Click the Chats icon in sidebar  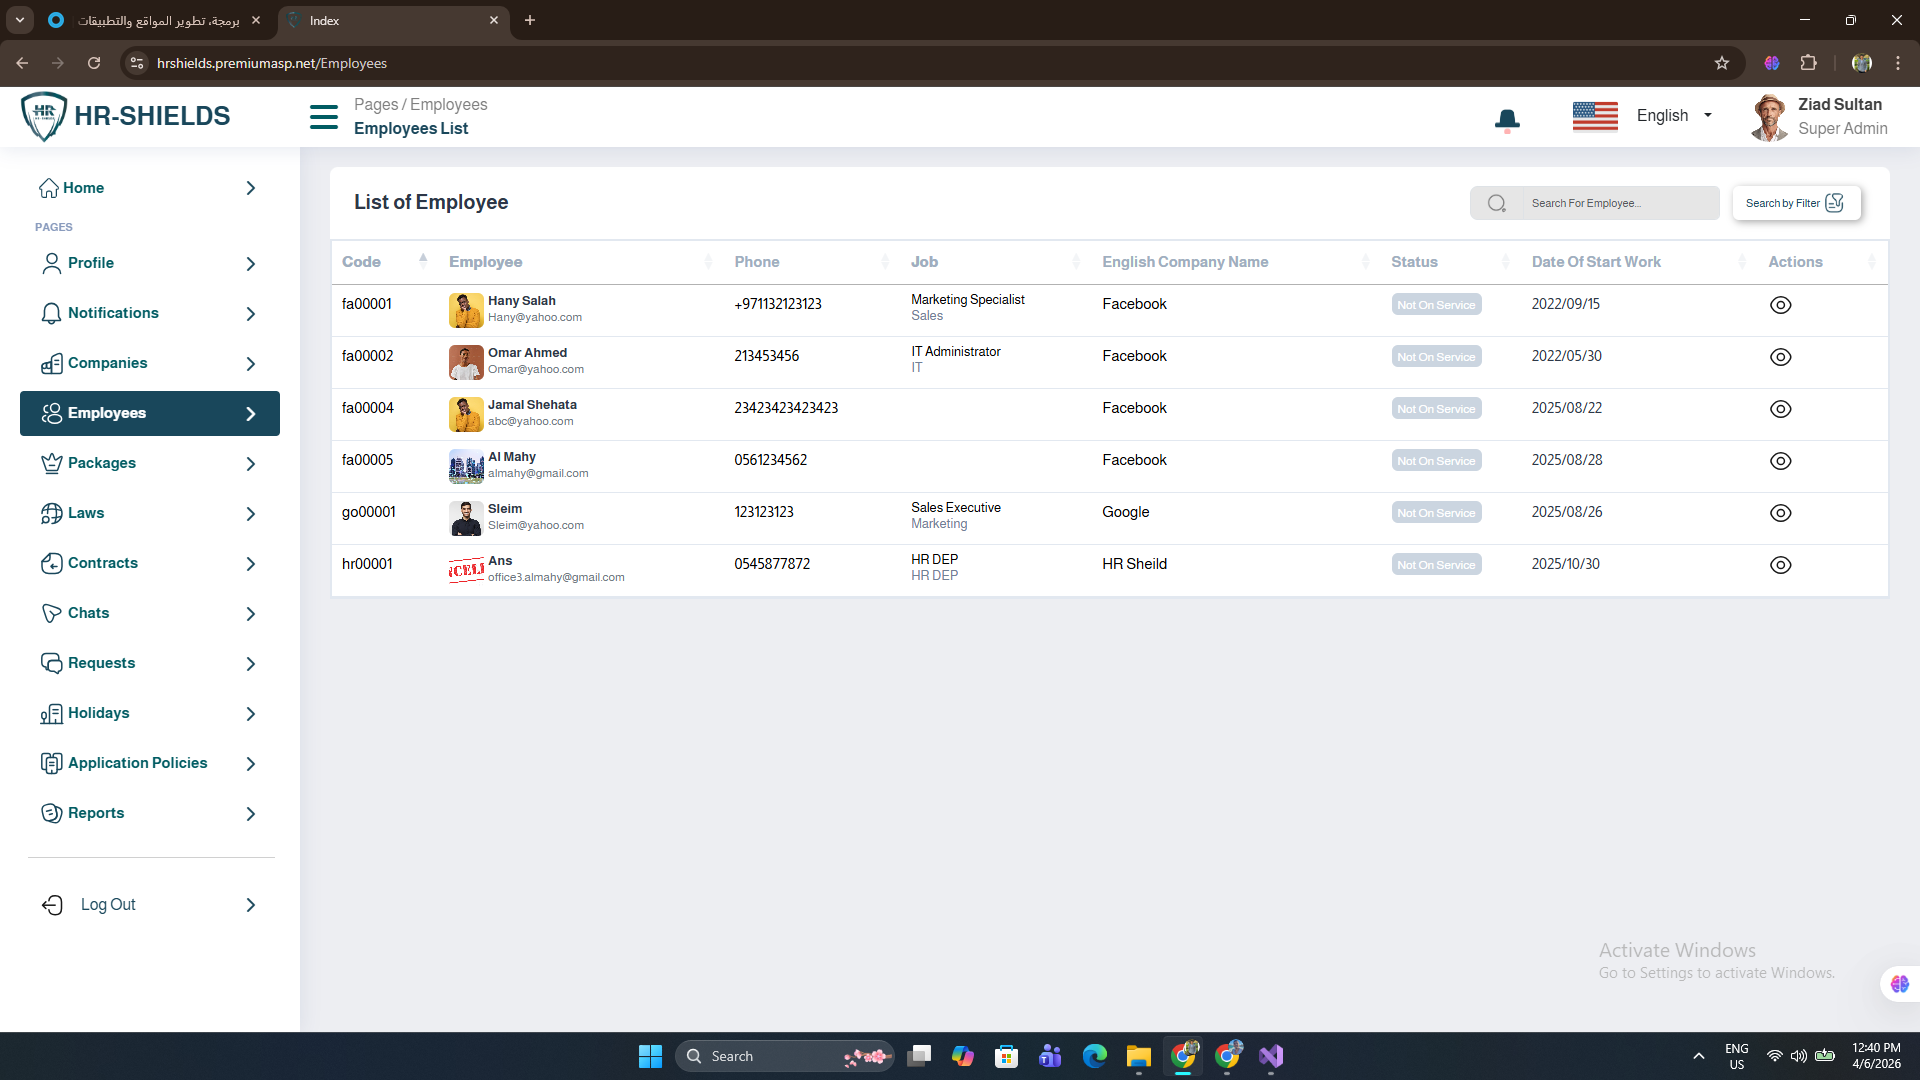51,614
